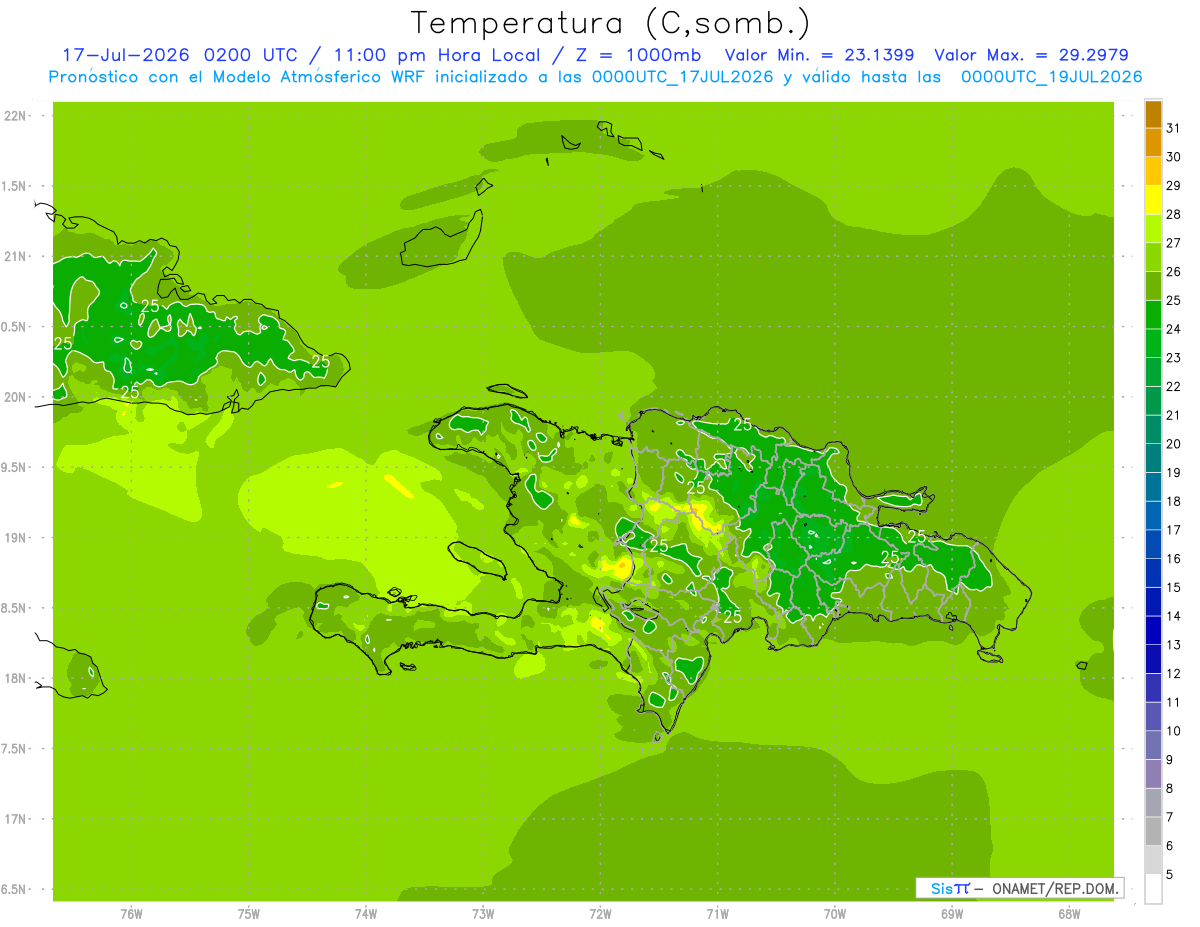
Task: Click the '21N' latitude axis label
Action: (x=14, y=257)
